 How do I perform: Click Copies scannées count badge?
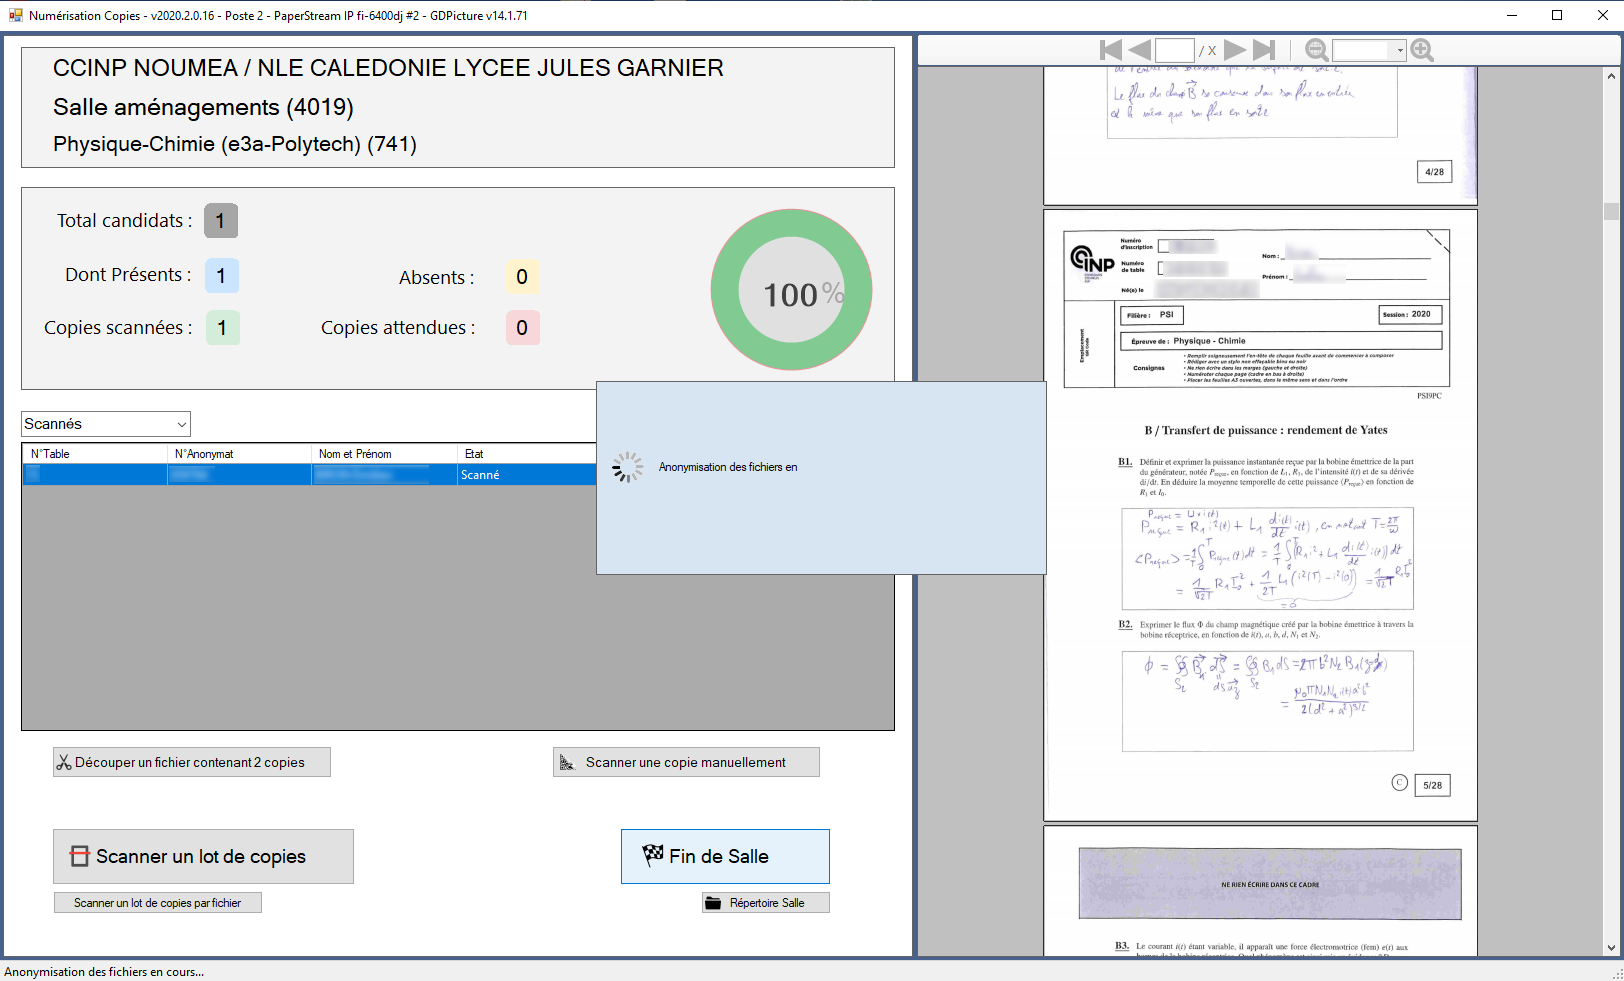(x=223, y=328)
